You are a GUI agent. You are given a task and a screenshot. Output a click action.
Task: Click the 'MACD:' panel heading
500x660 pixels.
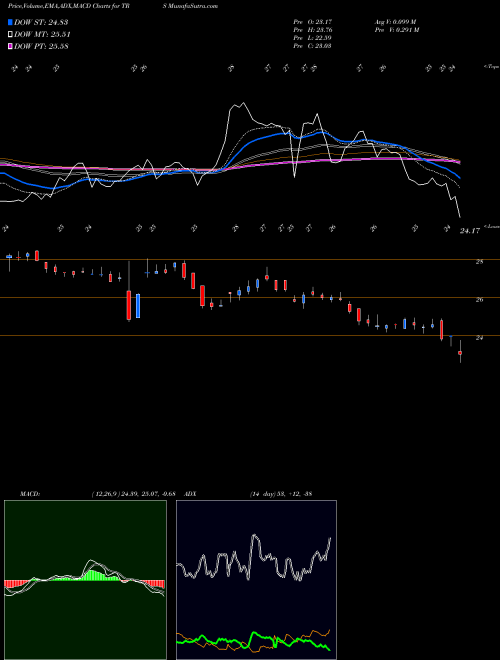coord(30,494)
